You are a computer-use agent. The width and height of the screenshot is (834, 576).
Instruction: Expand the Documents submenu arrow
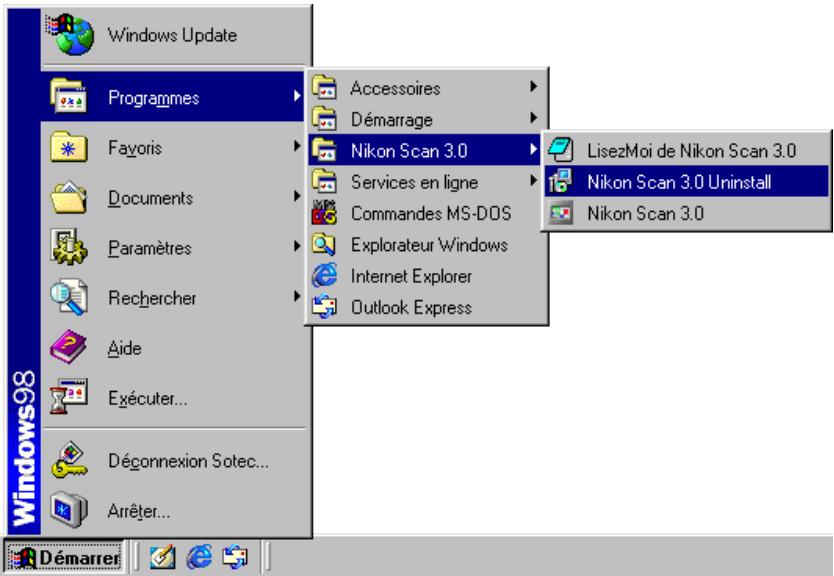(297, 196)
